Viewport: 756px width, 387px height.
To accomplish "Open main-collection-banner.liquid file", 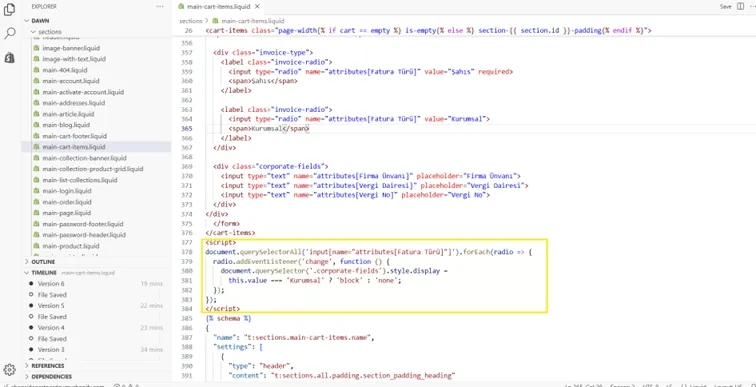I will point(84,158).
